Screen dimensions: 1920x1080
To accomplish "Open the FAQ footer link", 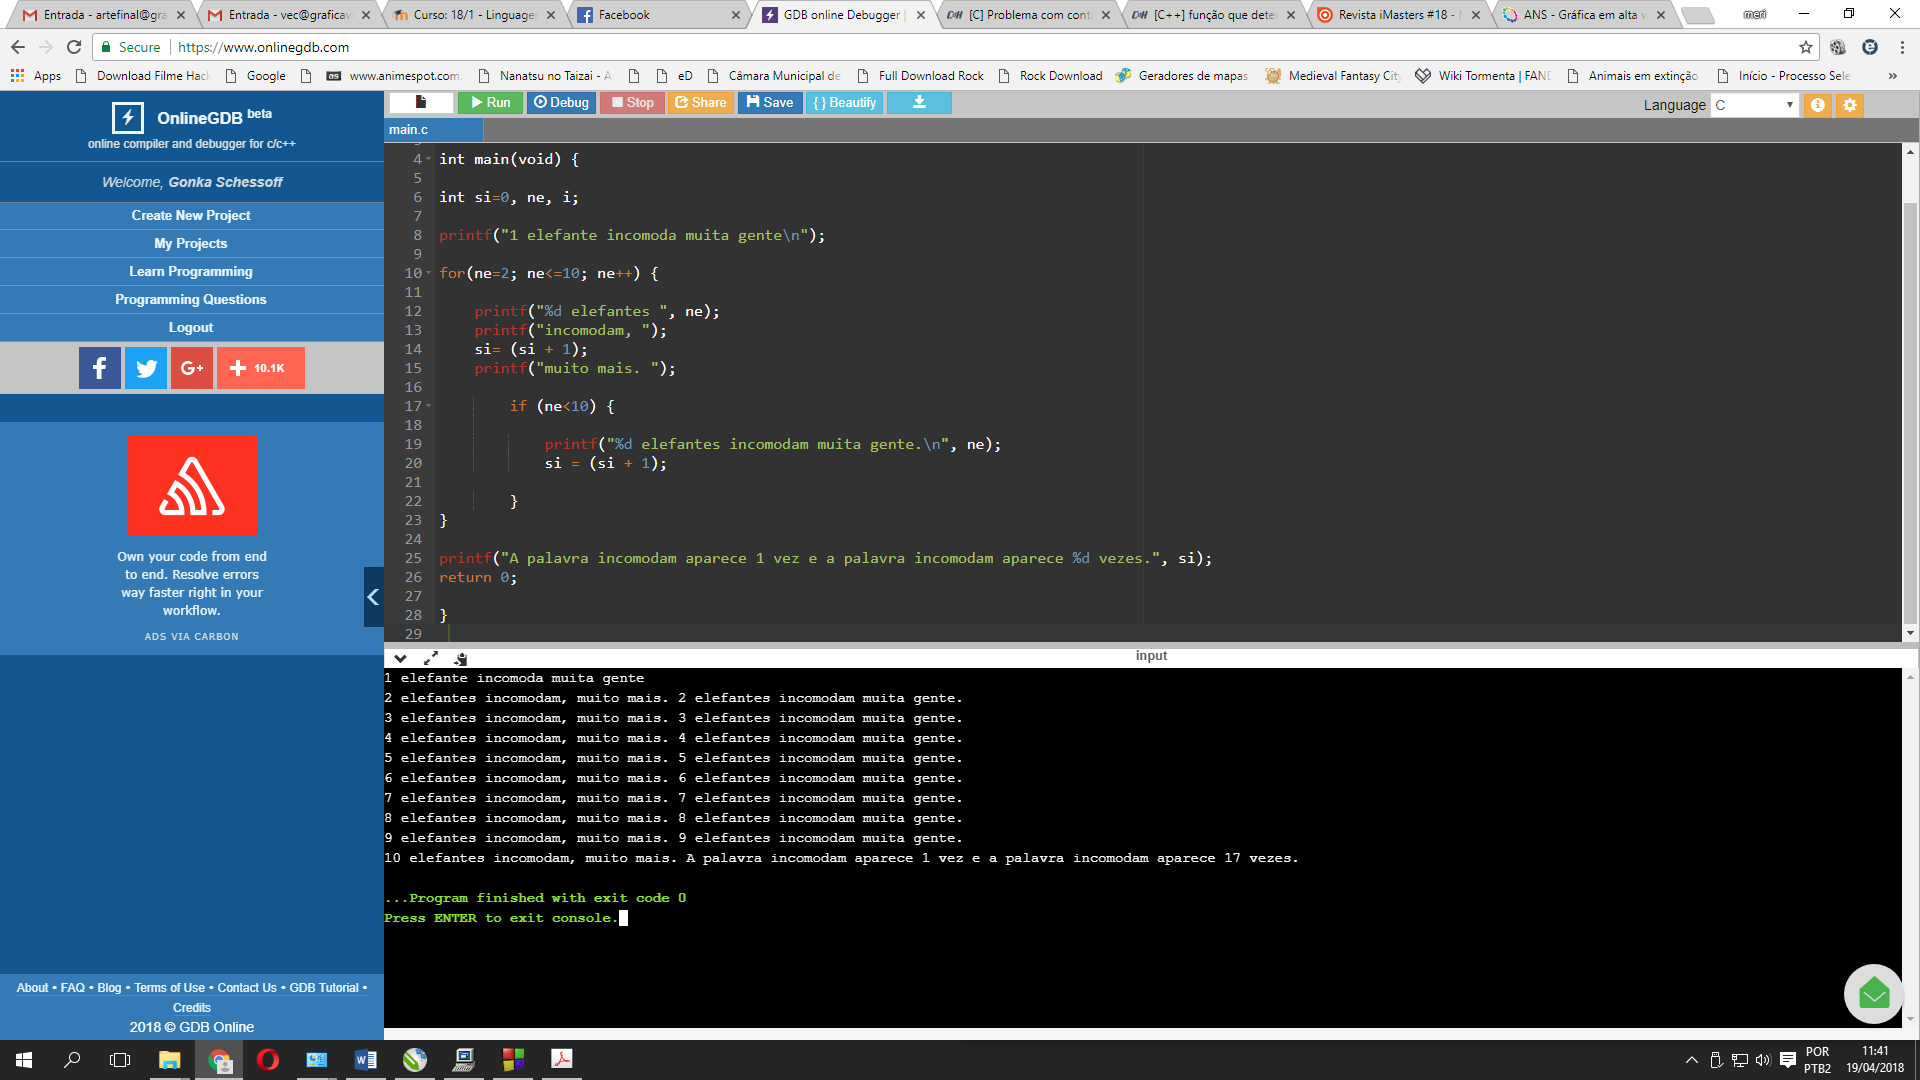I will [72, 988].
